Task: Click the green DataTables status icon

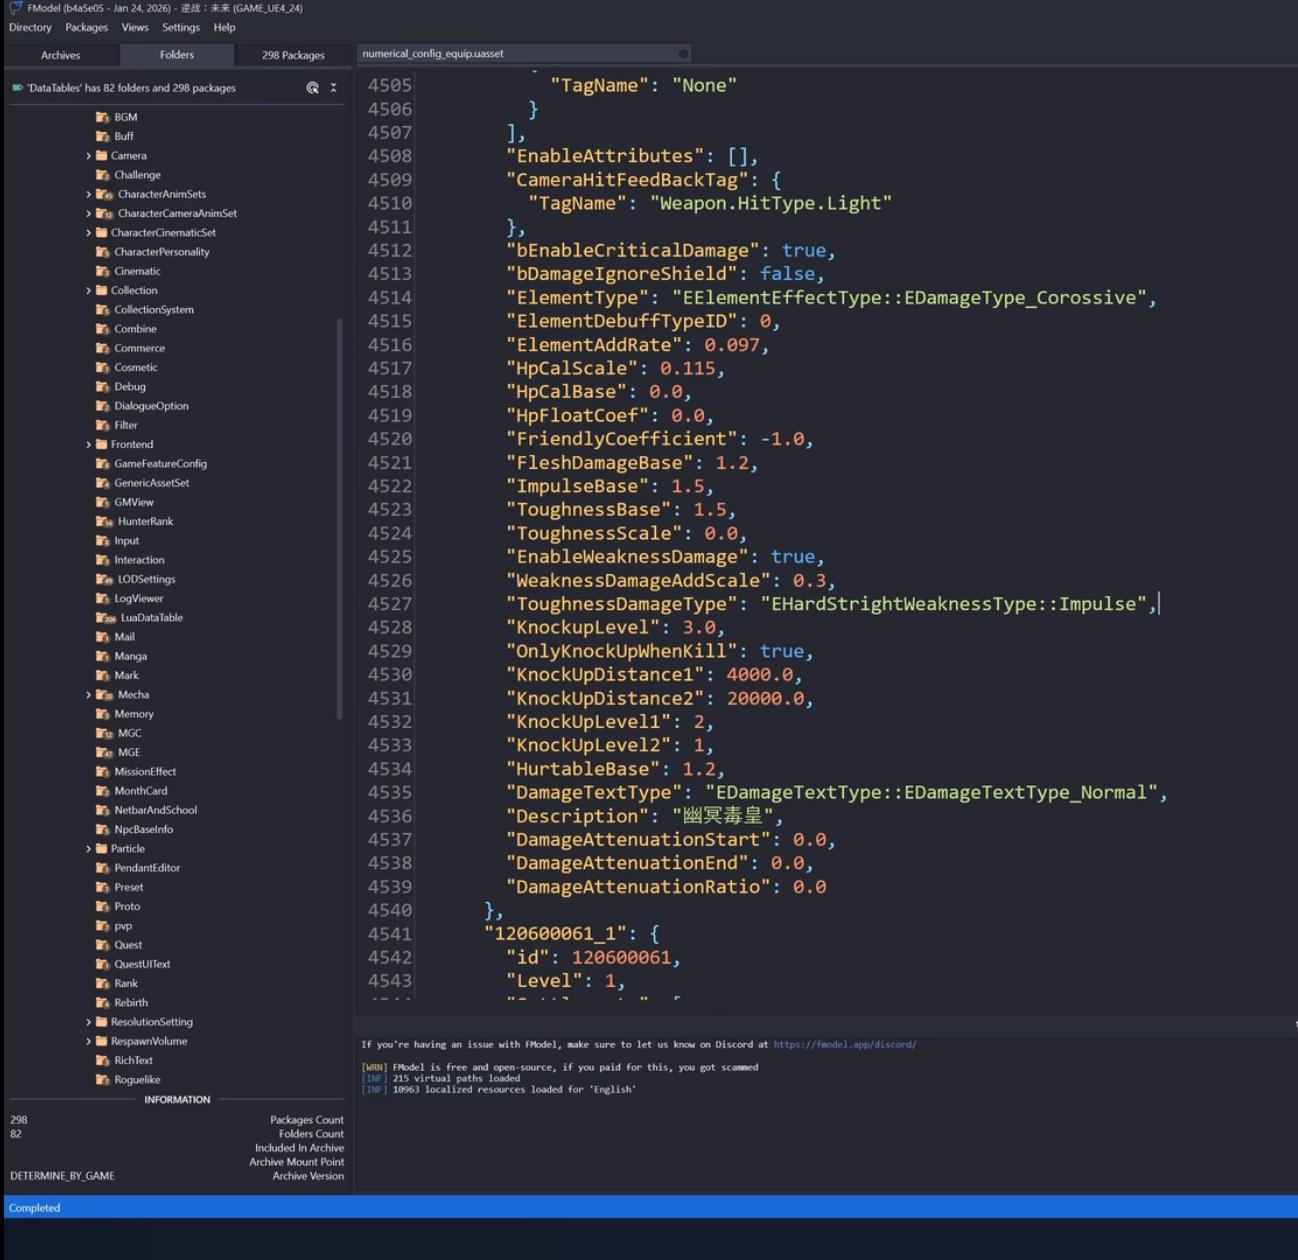Action: click(x=17, y=88)
